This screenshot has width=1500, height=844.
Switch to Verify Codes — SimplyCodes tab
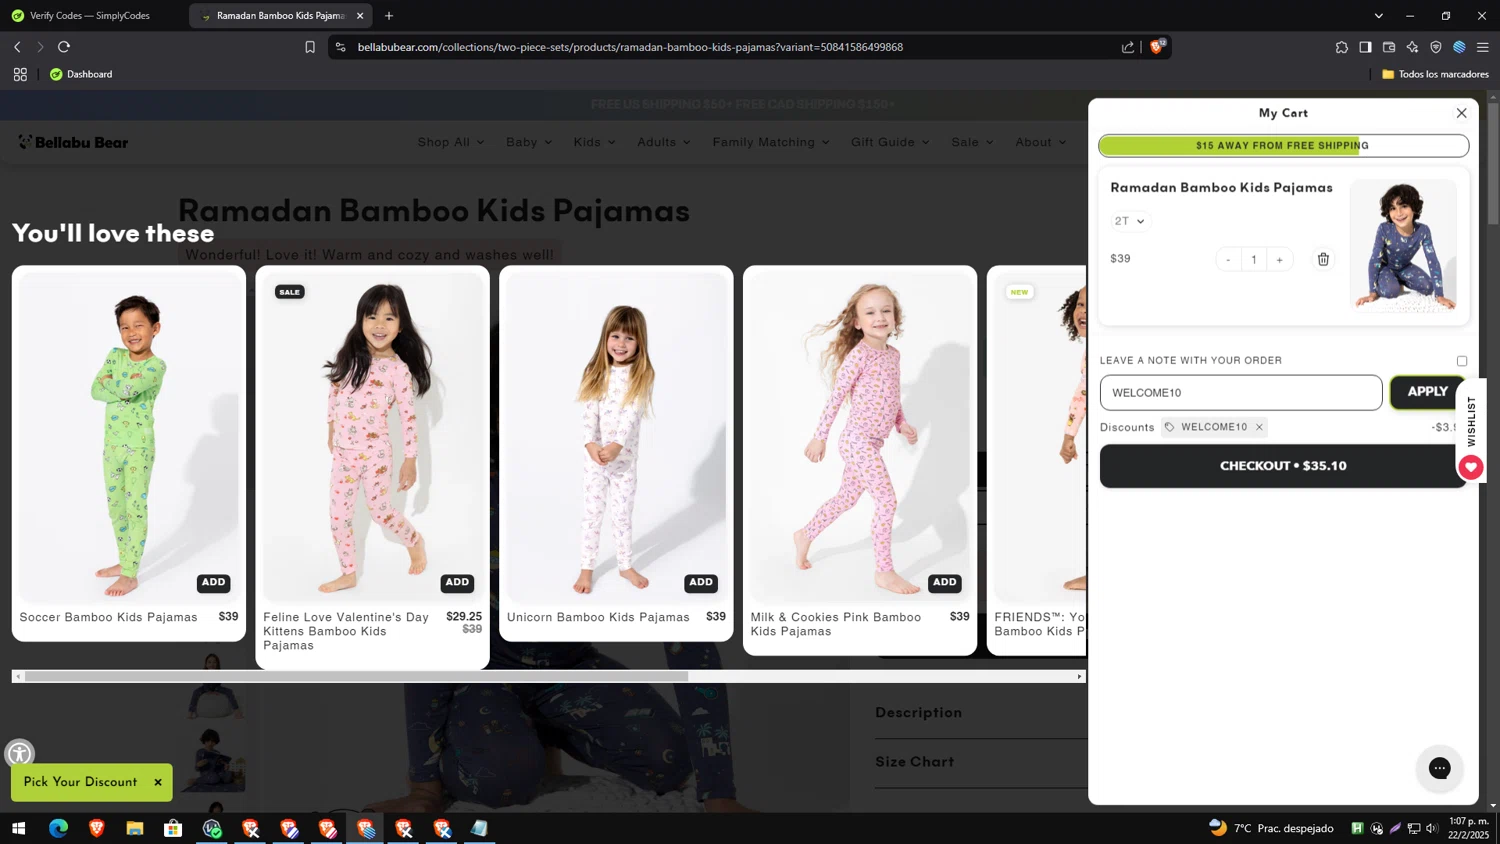[90, 16]
